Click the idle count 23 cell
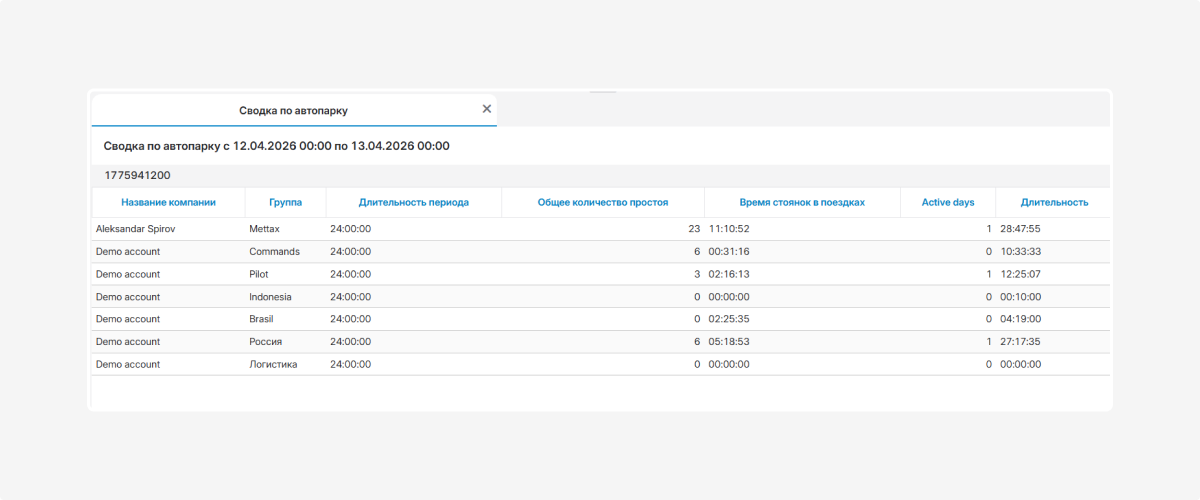Screen dimensions: 1200x500 click(x=603, y=229)
